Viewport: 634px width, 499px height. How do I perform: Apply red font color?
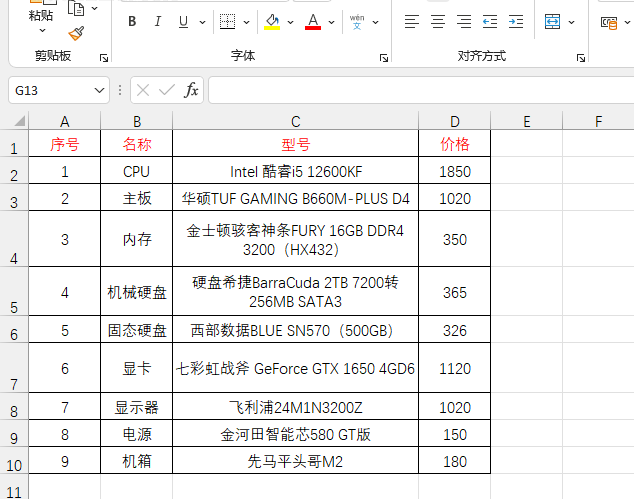[313, 21]
